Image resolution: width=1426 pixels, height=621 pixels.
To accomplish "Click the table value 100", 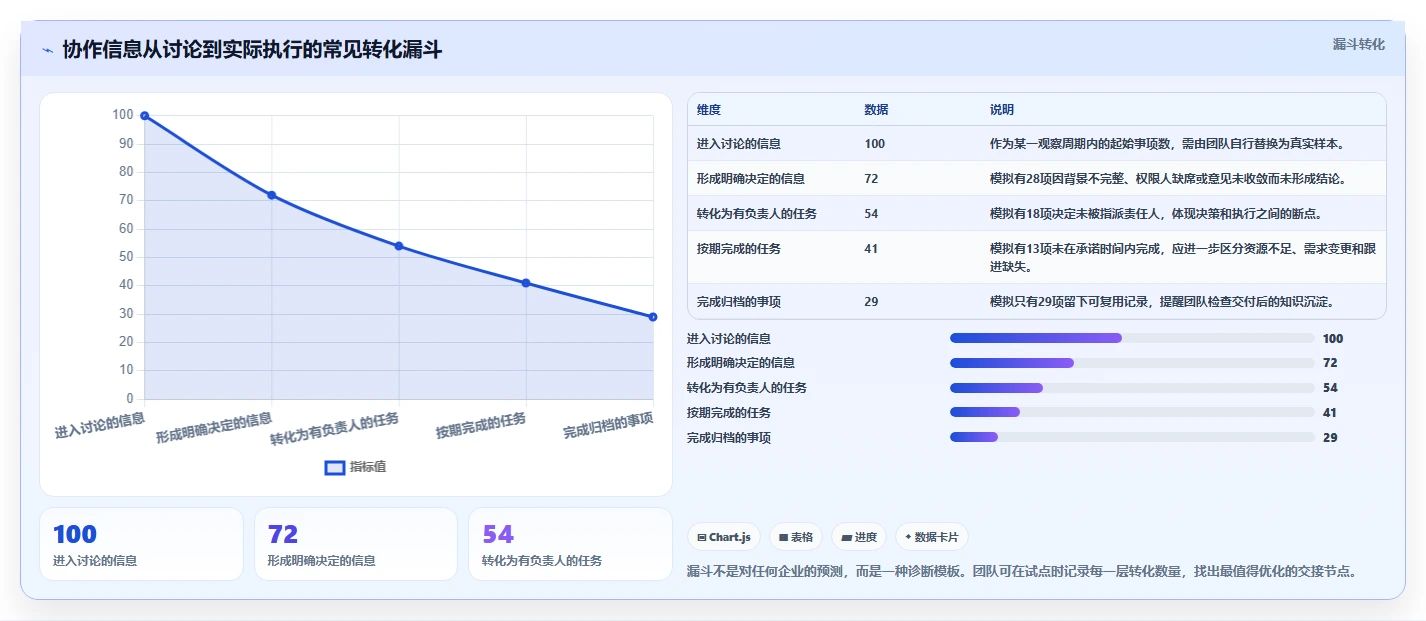I will coord(875,144).
